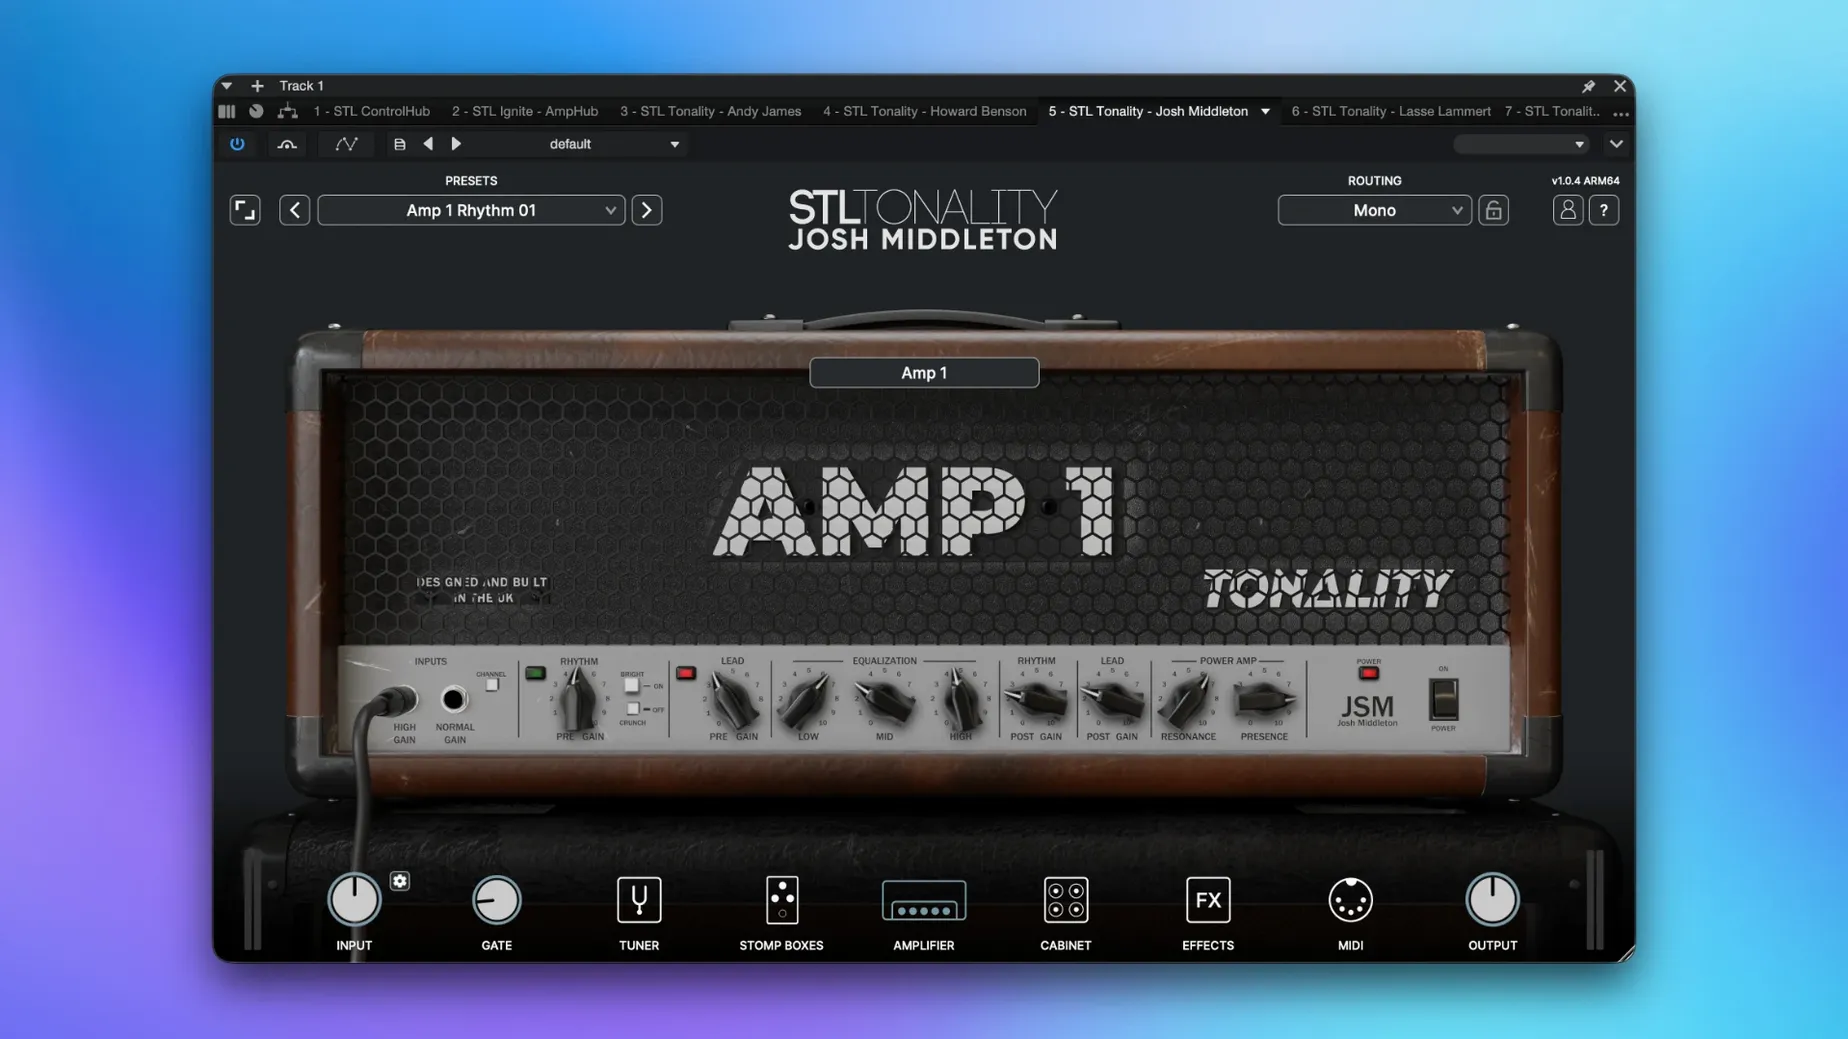The image size is (1848, 1039).
Task: Click the red Lead channel LED
Action: tap(685, 673)
